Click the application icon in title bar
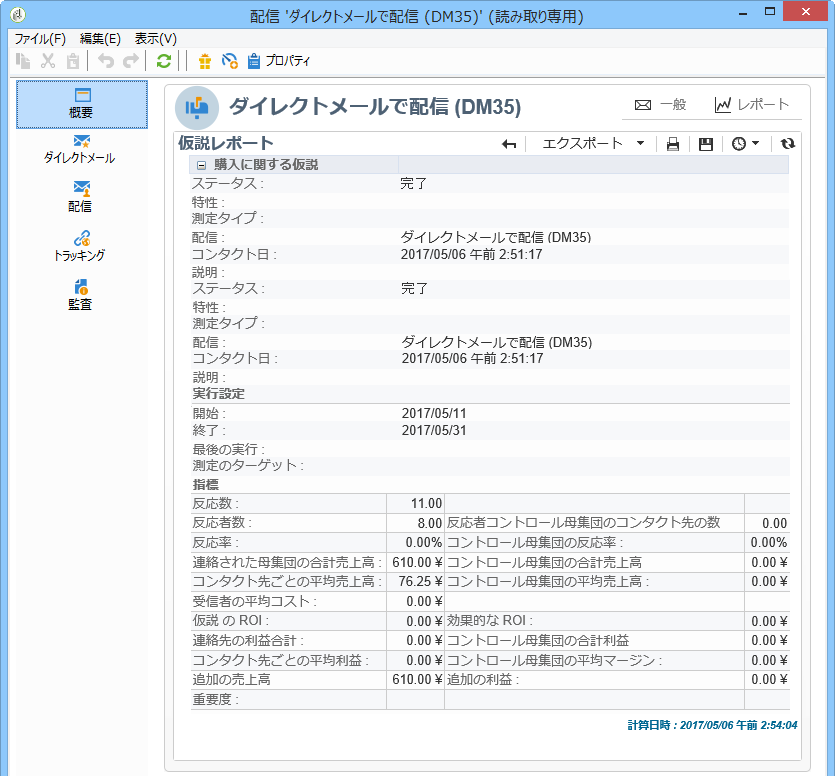This screenshot has height=776, width=840. click(x=18, y=14)
